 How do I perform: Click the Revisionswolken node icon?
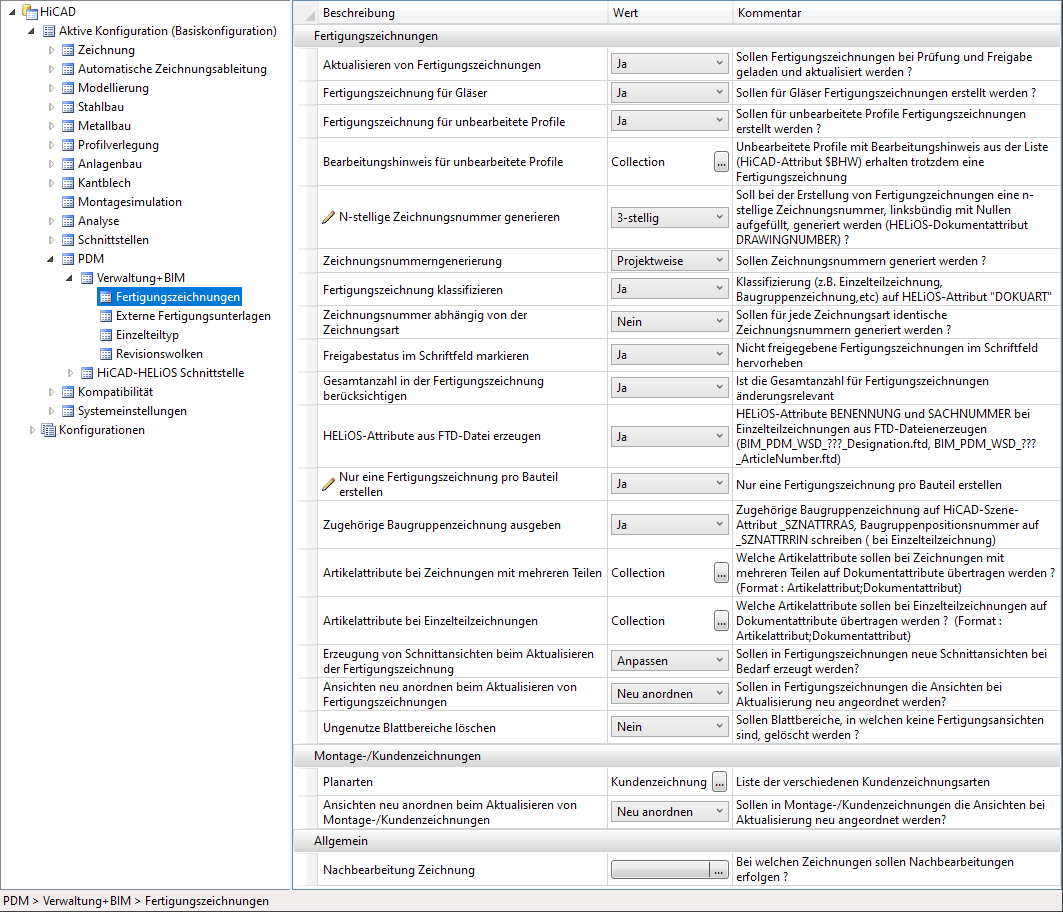tap(106, 353)
